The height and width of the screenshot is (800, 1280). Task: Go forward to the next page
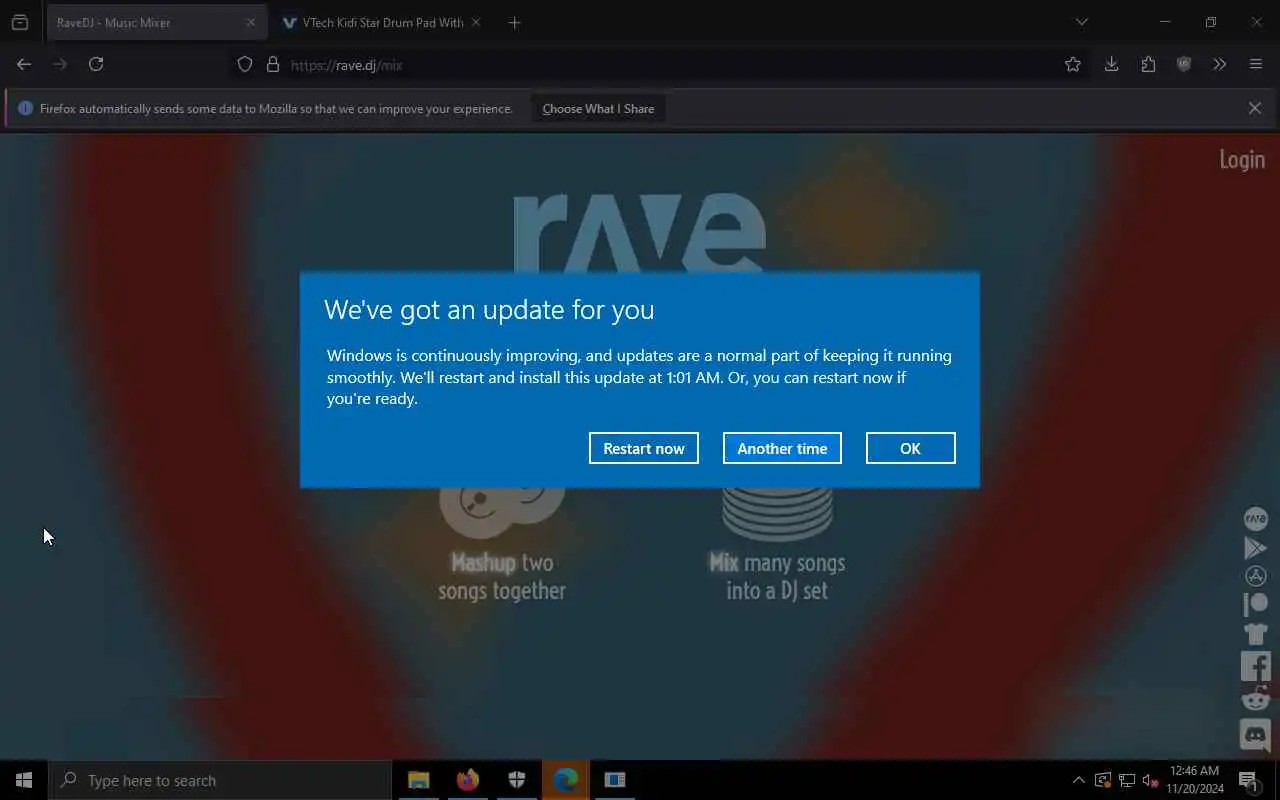[x=60, y=64]
